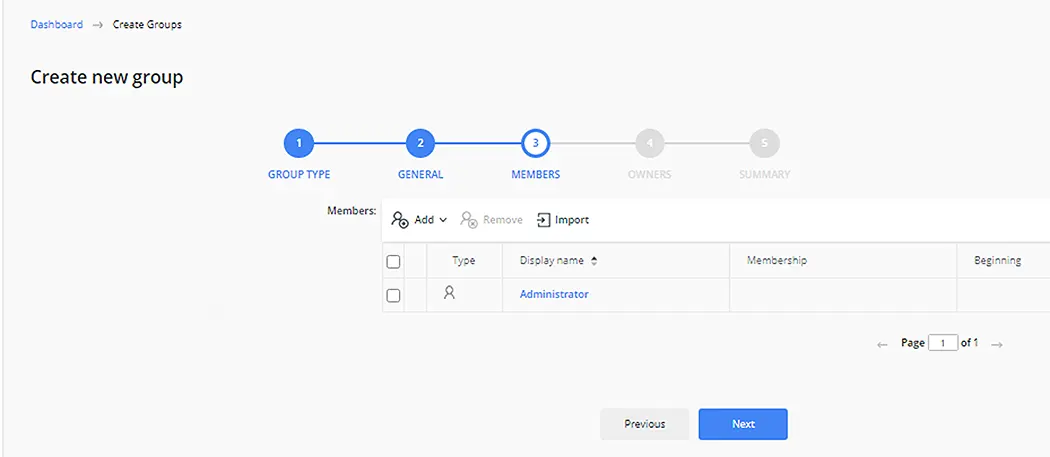Click the page number input field
This screenshot has width=1050, height=457.
click(x=943, y=343)
